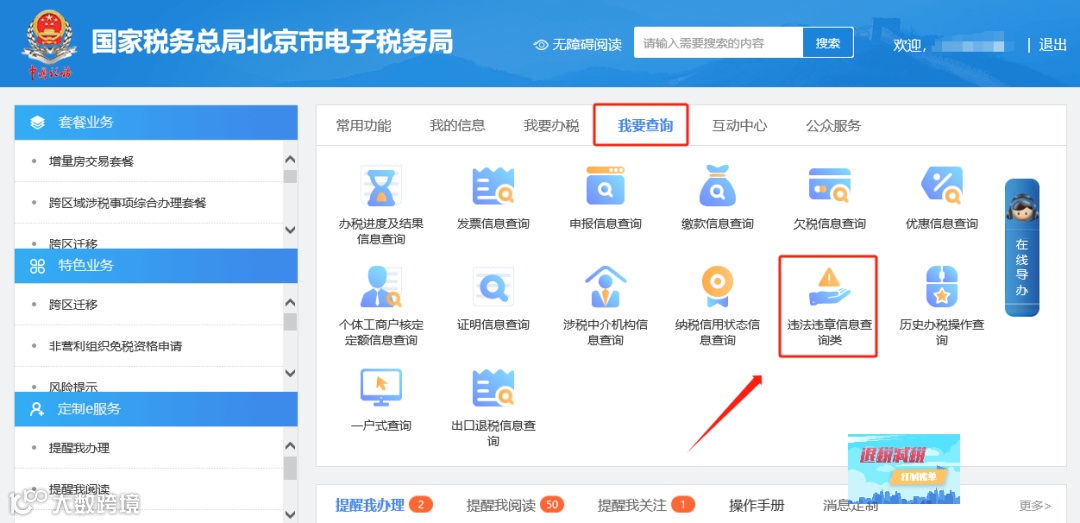Open 办税进度及结果信息查询 hourglass icon

click(x=381, y=186)
